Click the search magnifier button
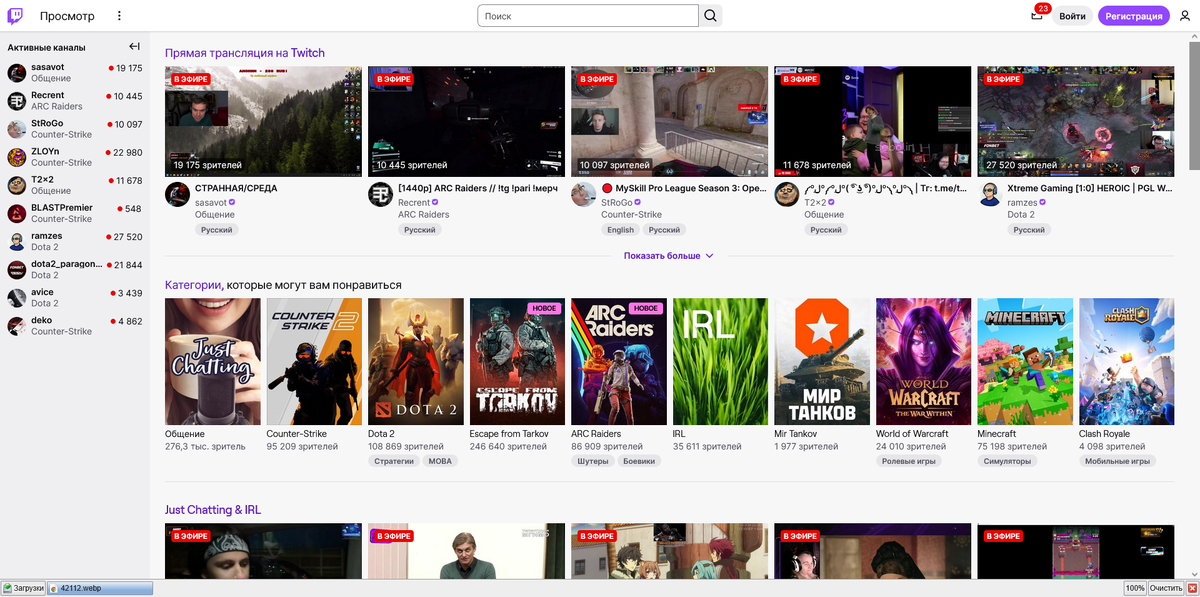Image resolution: width=1200 pixels, height=597 pixels. pyautogui.click(x=711, y=16)
